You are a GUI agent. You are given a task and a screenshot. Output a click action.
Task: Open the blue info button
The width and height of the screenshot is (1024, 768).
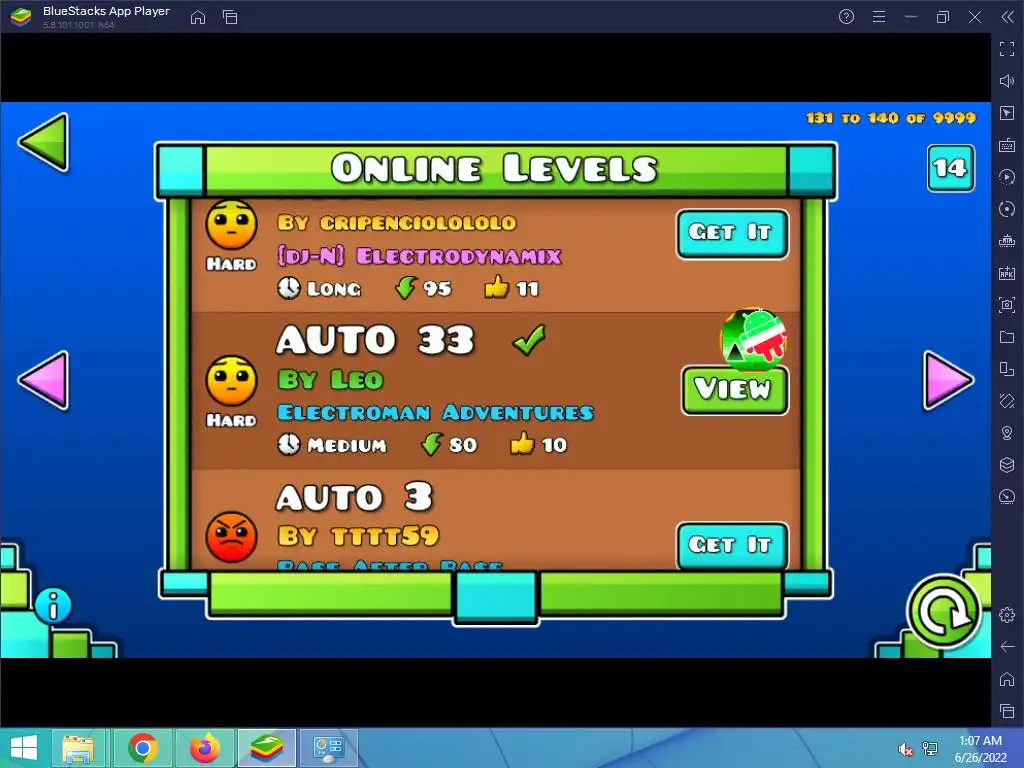coord(53,606)
